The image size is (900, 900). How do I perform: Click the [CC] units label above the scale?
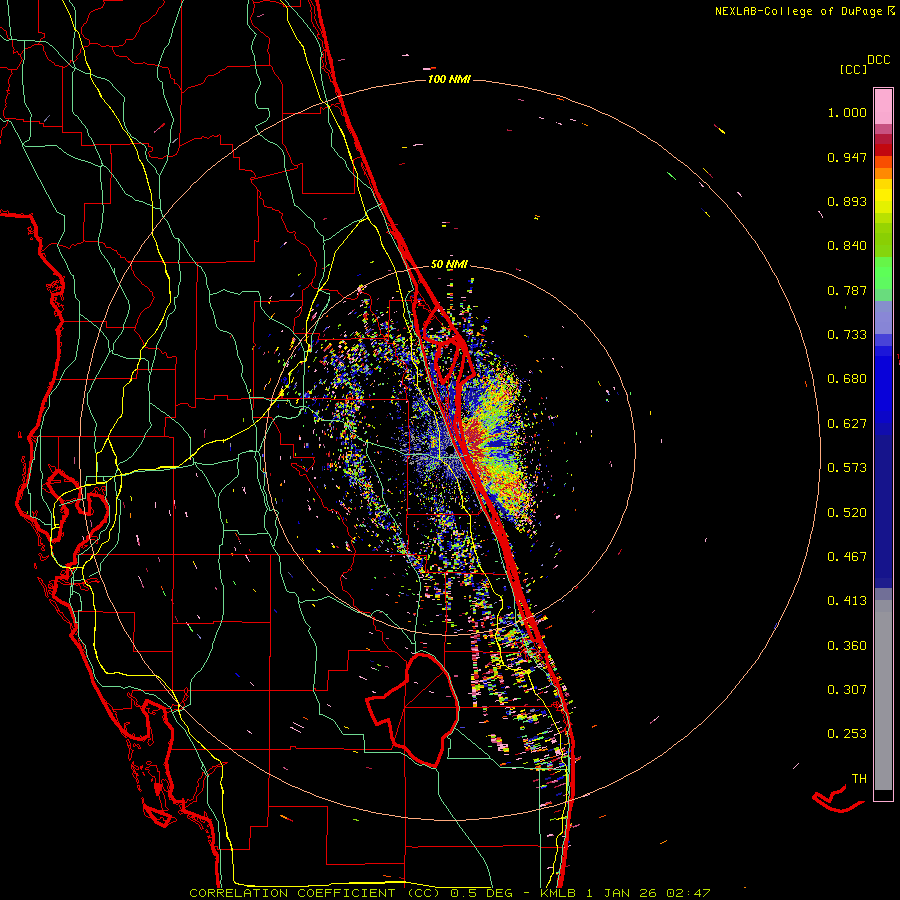[853, 69]
